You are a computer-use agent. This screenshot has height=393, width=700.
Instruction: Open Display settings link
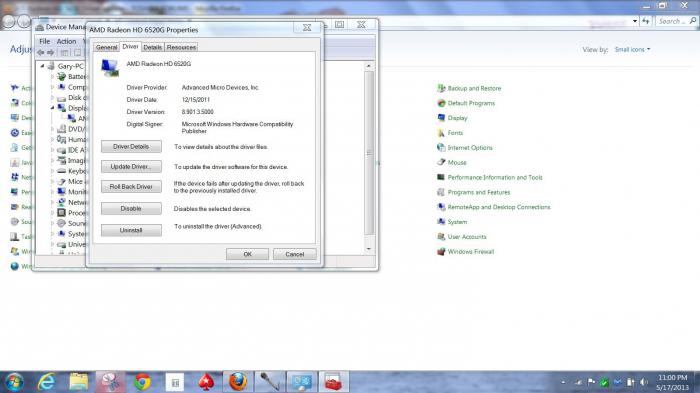click(x=457, y=118)
